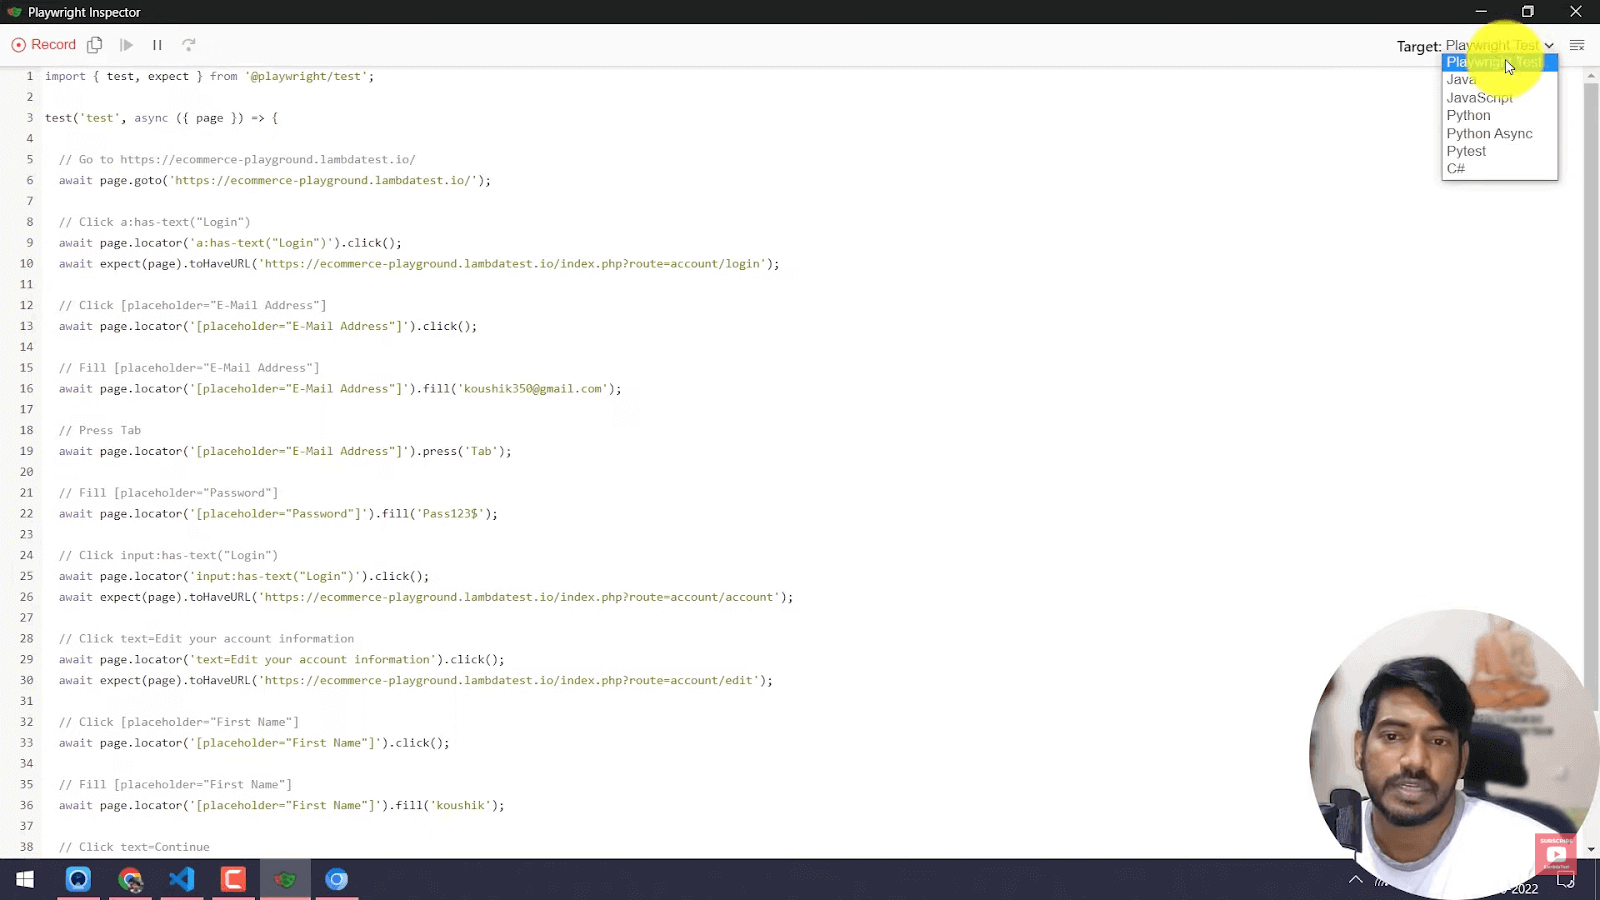Open the Windows Start menu

coord(25,880)
